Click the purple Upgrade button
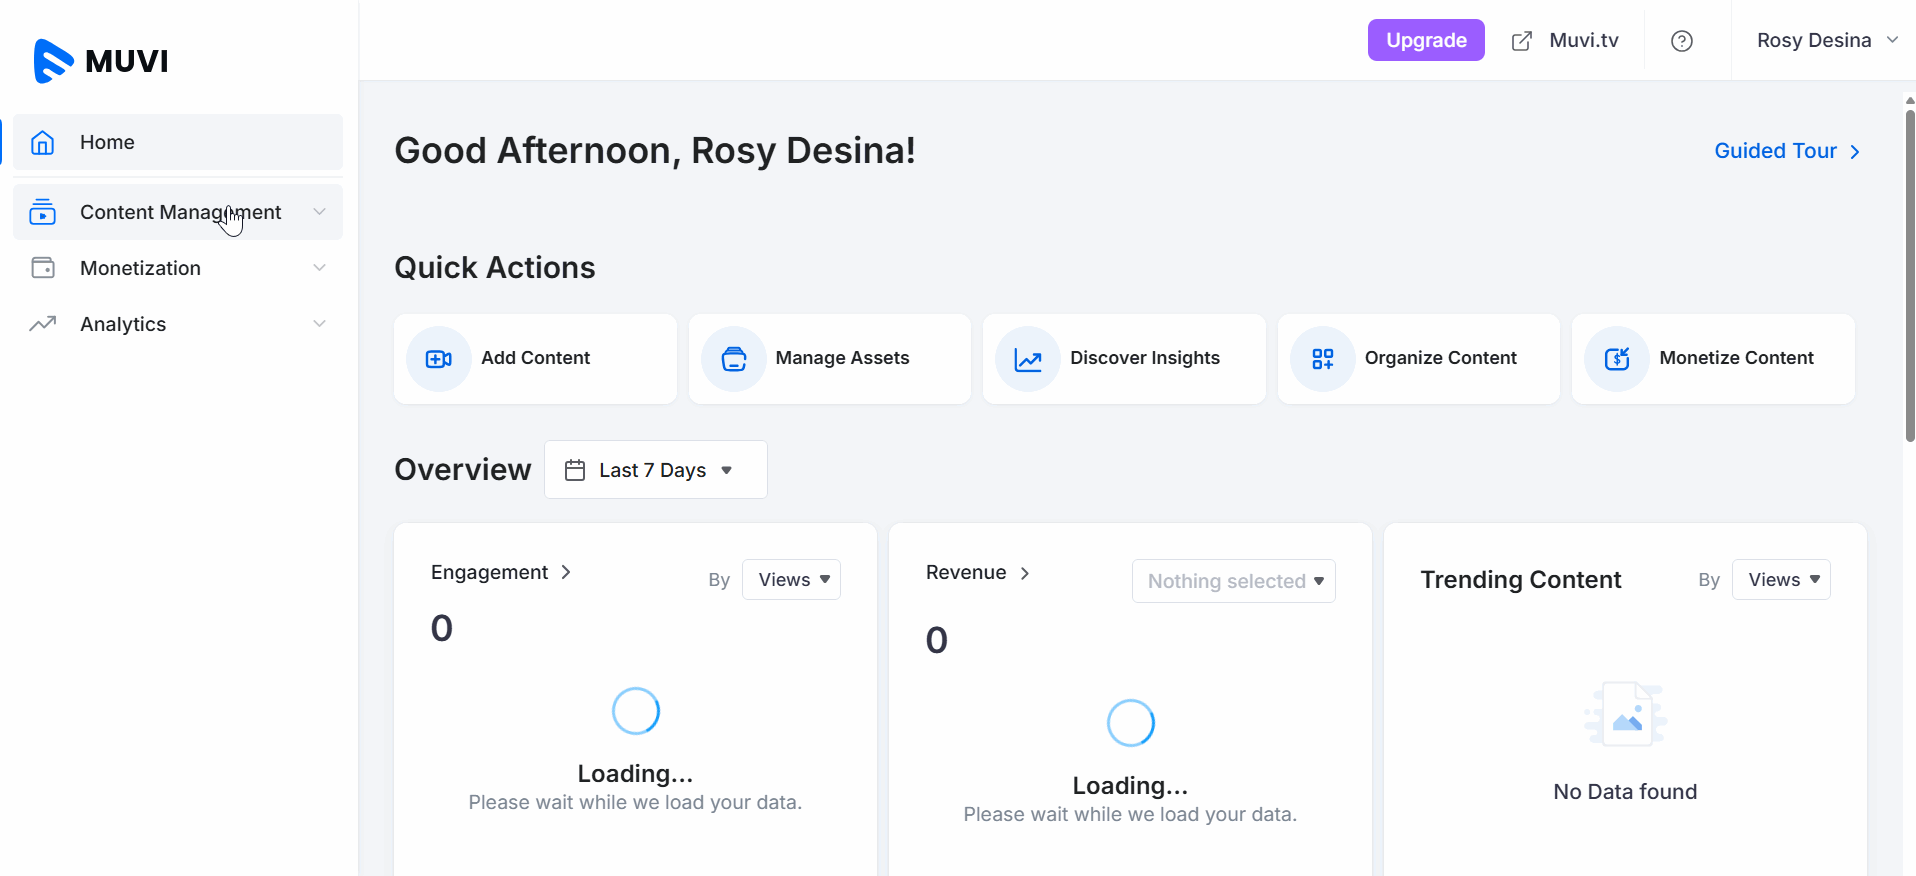 point(1426,41)
